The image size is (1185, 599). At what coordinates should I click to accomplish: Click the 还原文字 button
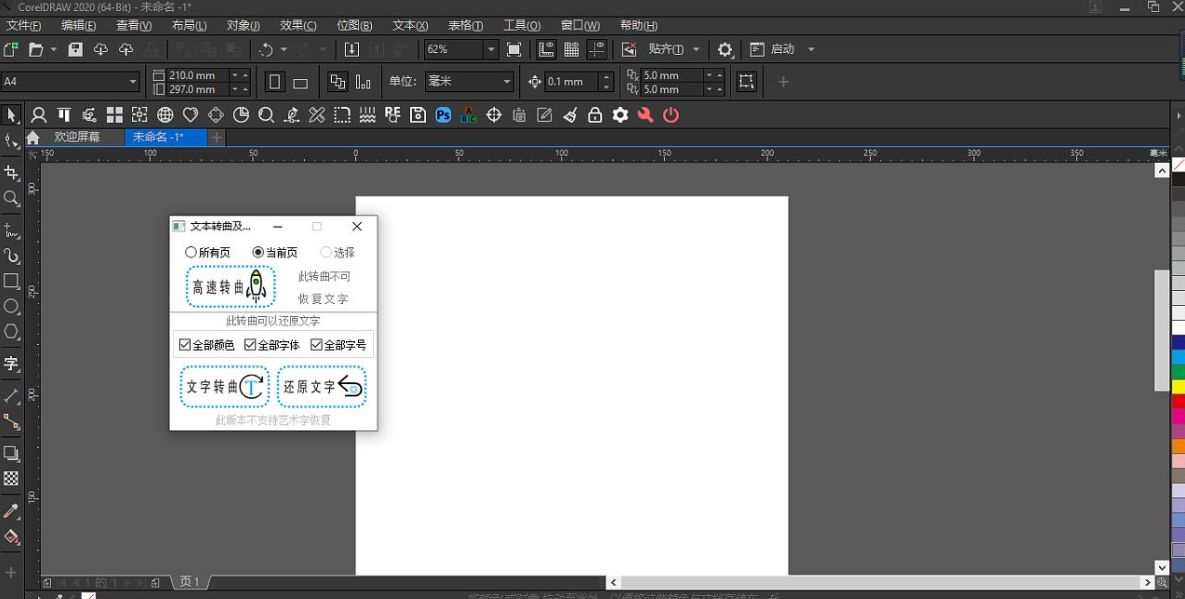[x=321, y=385]
